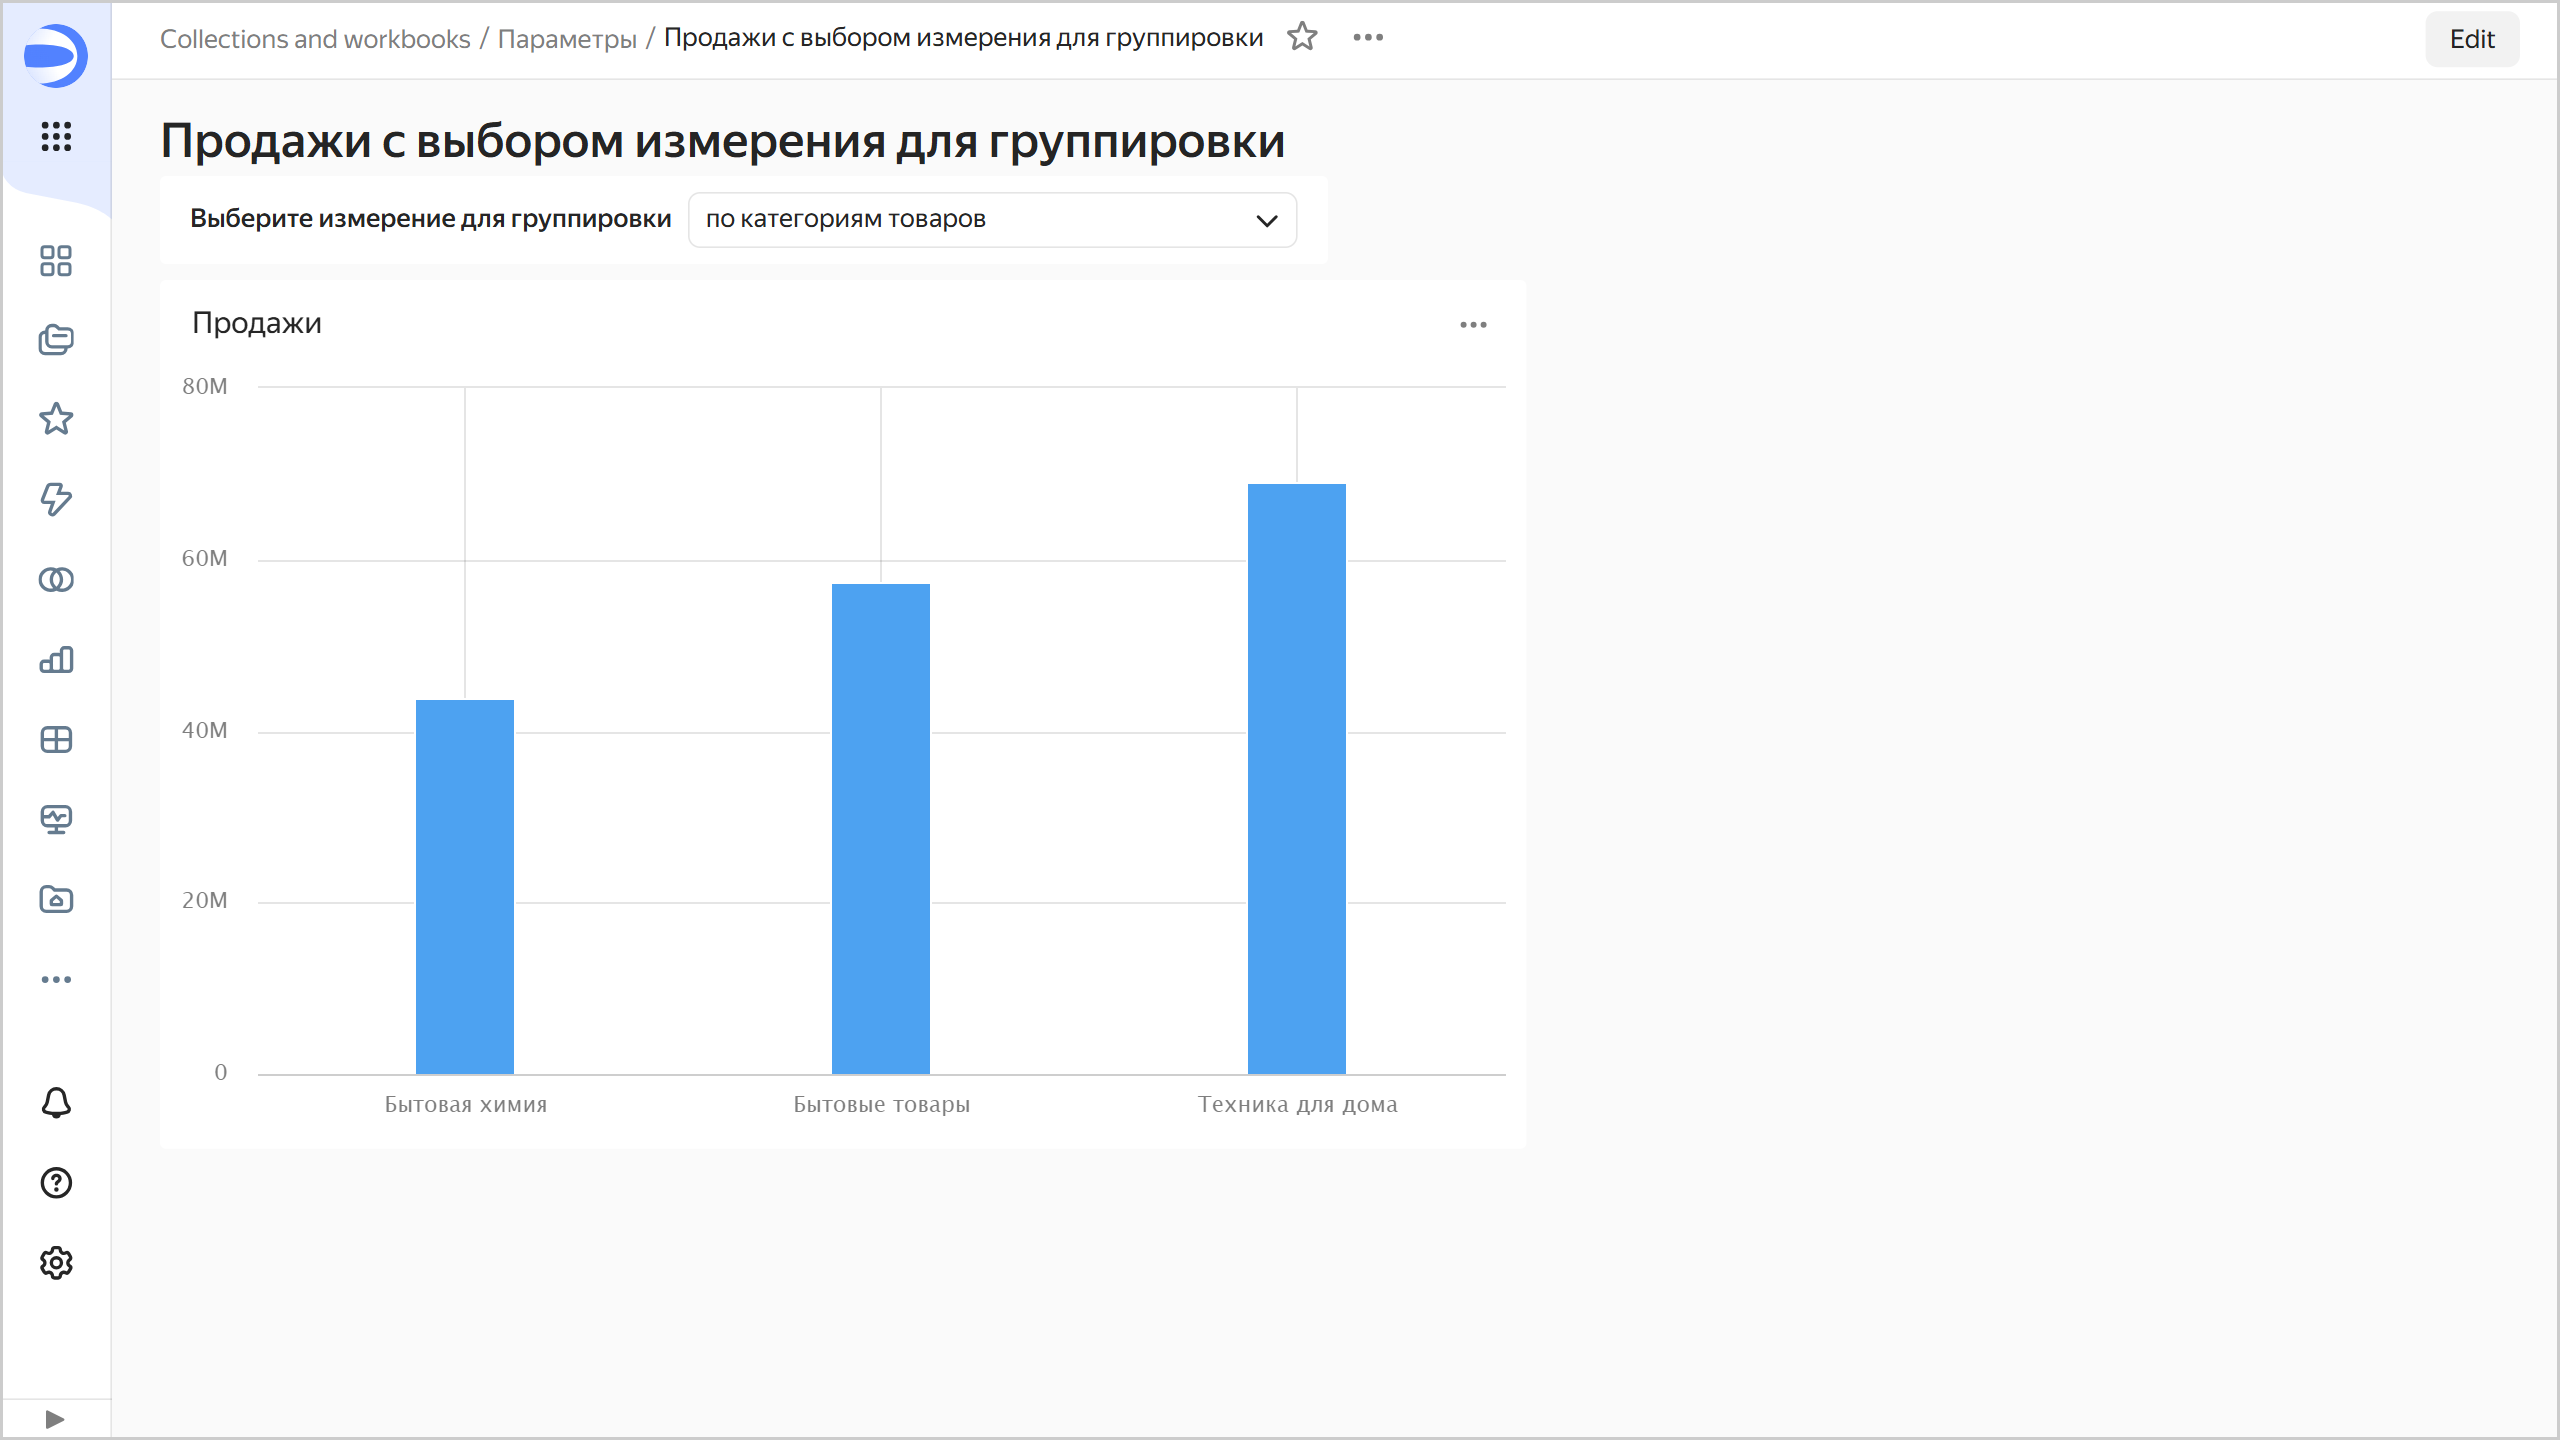
Task: Open the datasets overlapping circles icon
Action: (56, 580)
